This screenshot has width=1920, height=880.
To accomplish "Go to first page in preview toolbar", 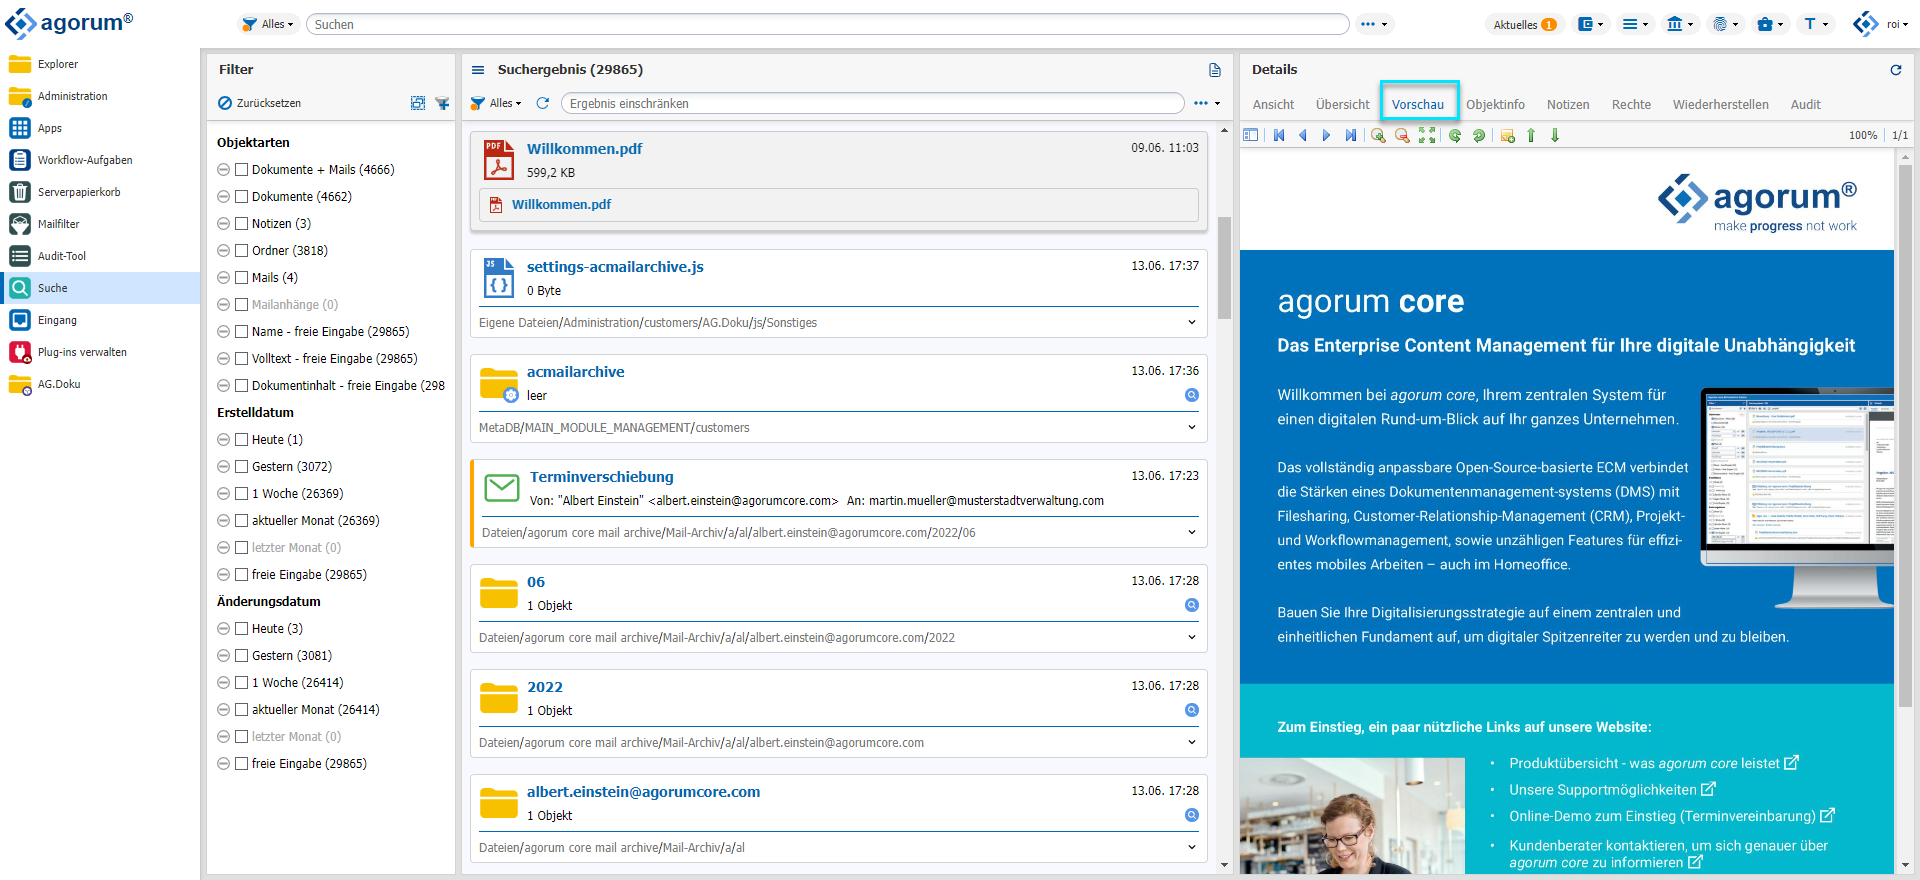I will point(1279,135).
